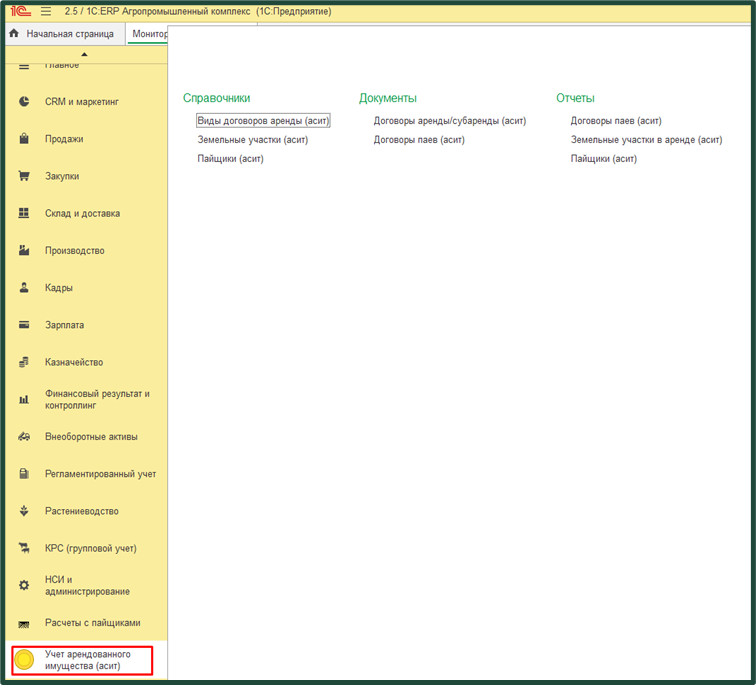The image size is (756, 685).
Task: Open Земельные участки в аренде (асит) report
Action: click(x=647, y=140)
